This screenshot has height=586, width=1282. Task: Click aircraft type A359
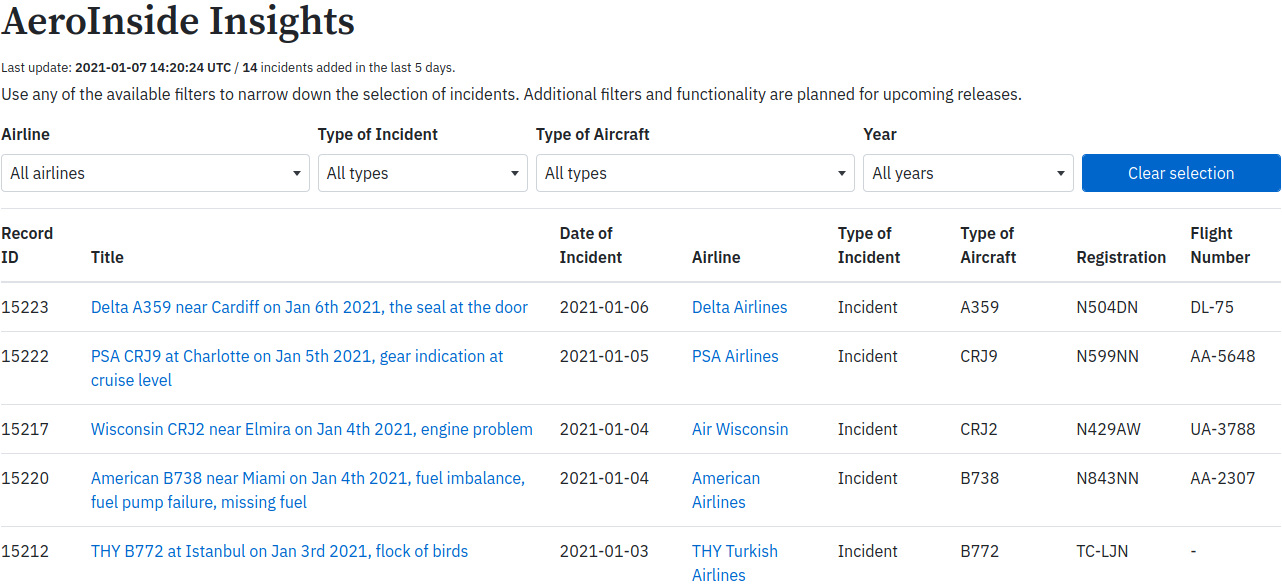click(x=980, y=307)
